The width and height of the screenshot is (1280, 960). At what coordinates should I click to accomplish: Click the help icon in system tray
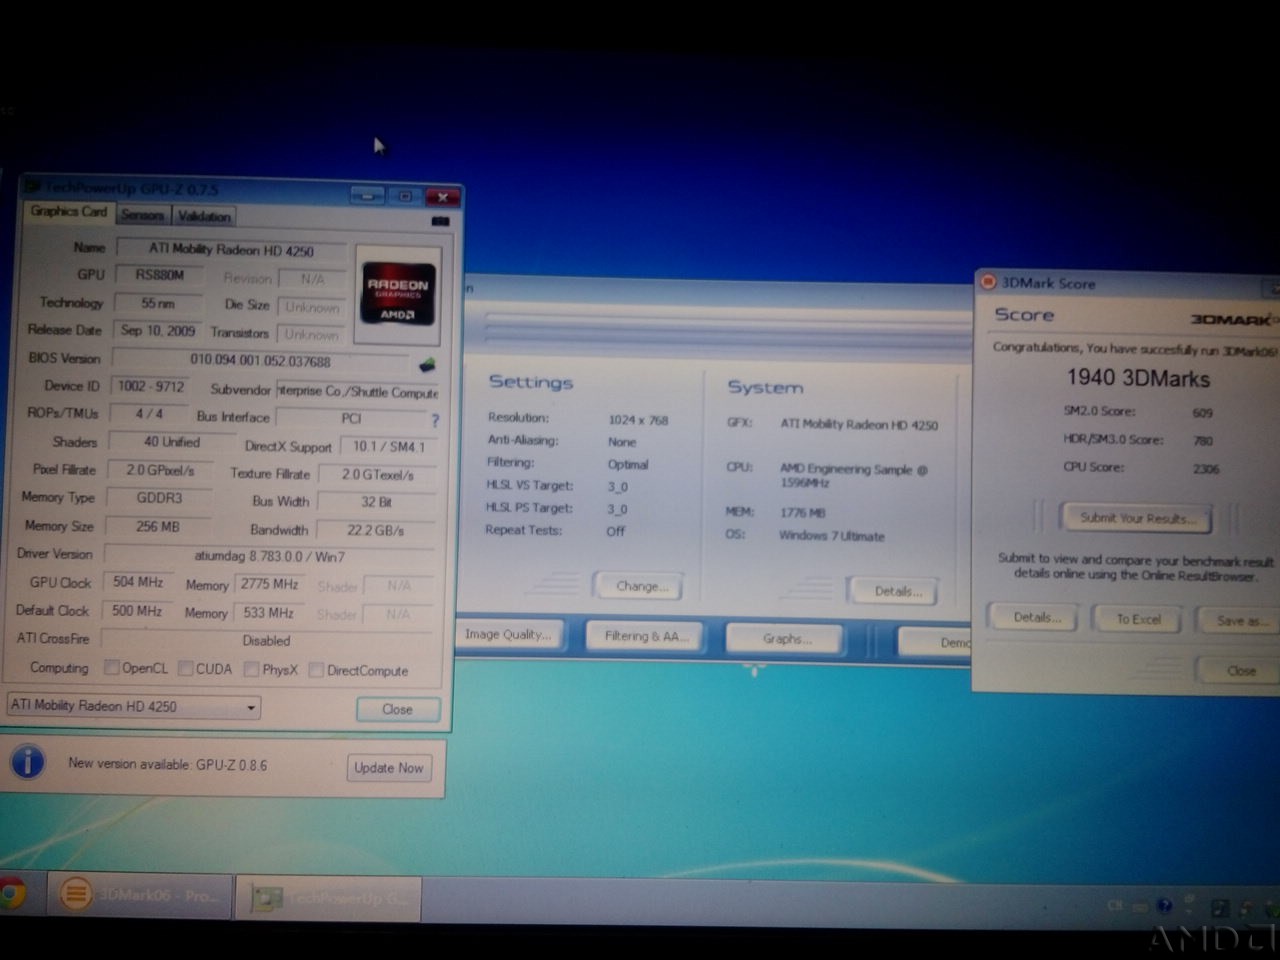tap(1164, 906)
